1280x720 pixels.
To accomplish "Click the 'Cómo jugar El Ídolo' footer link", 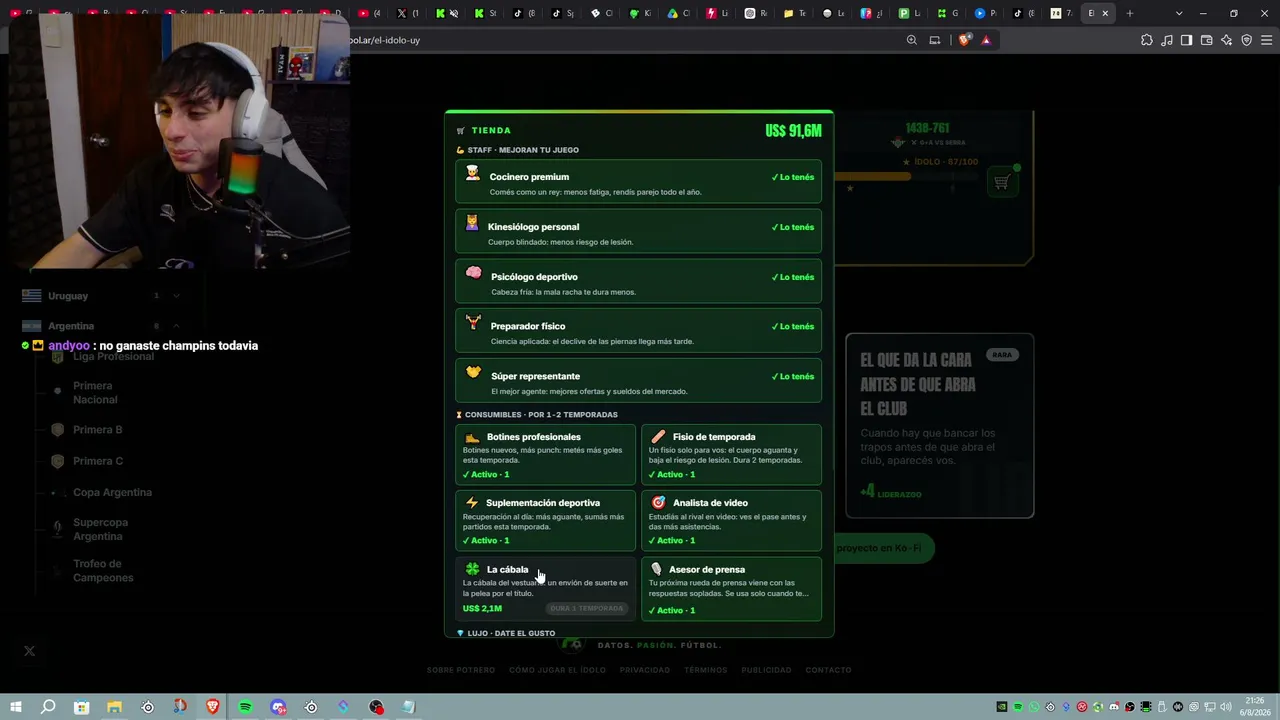I will 557,670.
